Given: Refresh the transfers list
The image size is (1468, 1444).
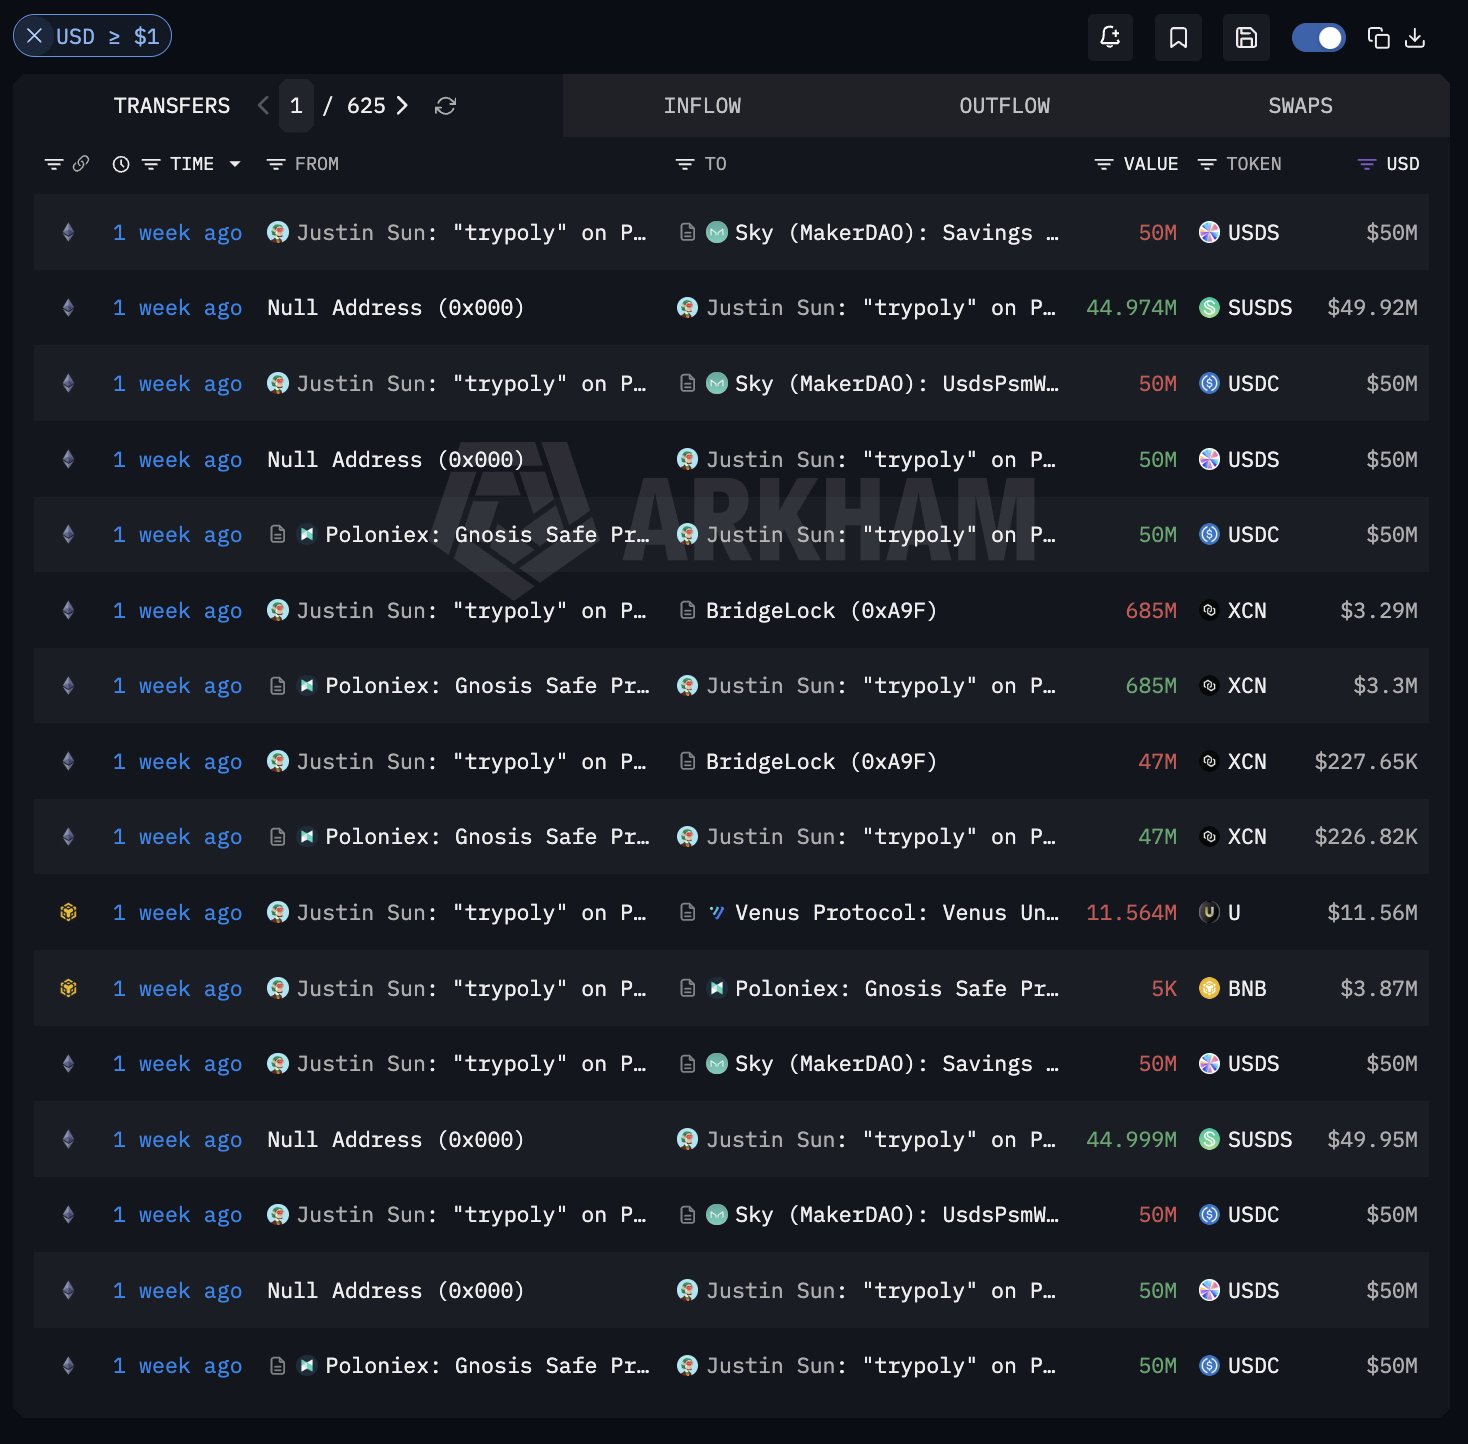Looking at the screenshot, I should (446, 106).
